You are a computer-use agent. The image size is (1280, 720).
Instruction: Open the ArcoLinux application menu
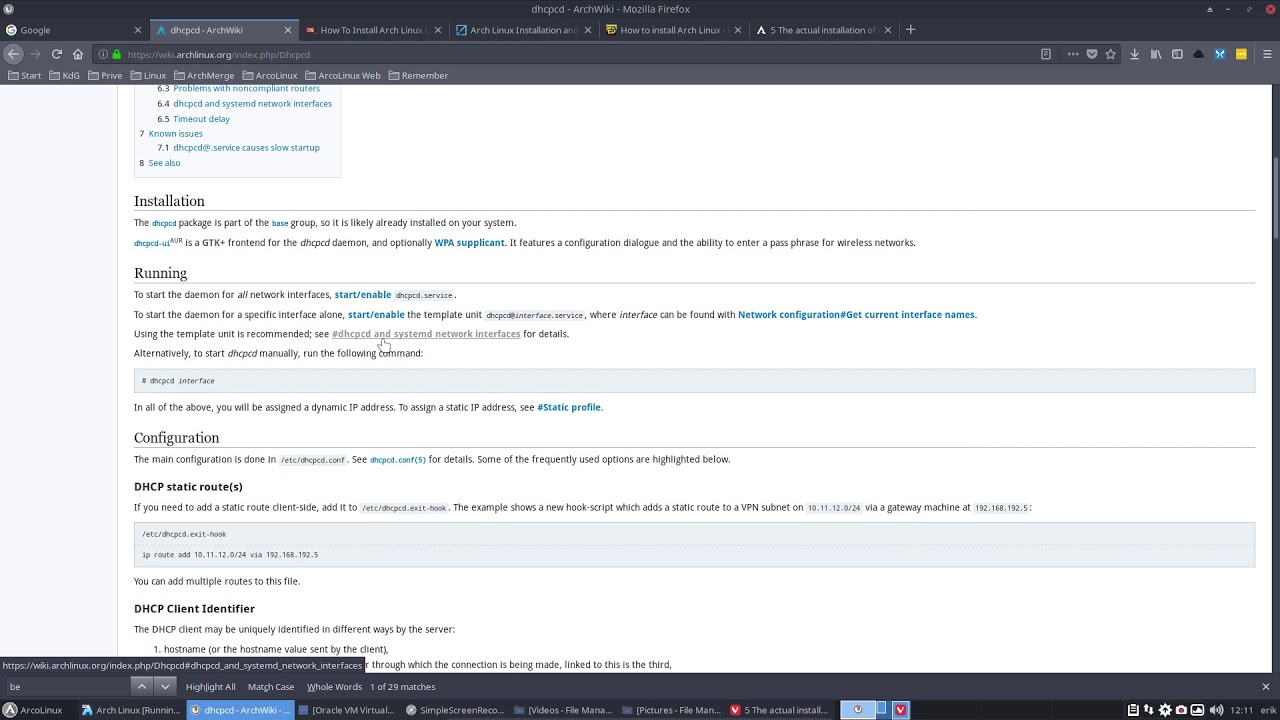[33, 710]
